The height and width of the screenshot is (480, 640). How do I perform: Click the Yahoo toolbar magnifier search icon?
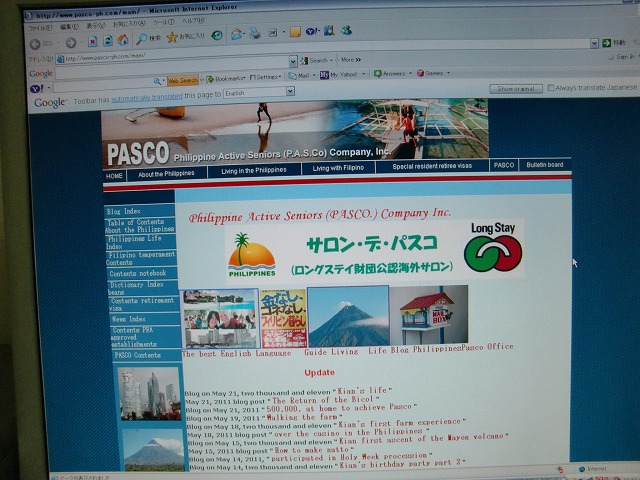157,81
